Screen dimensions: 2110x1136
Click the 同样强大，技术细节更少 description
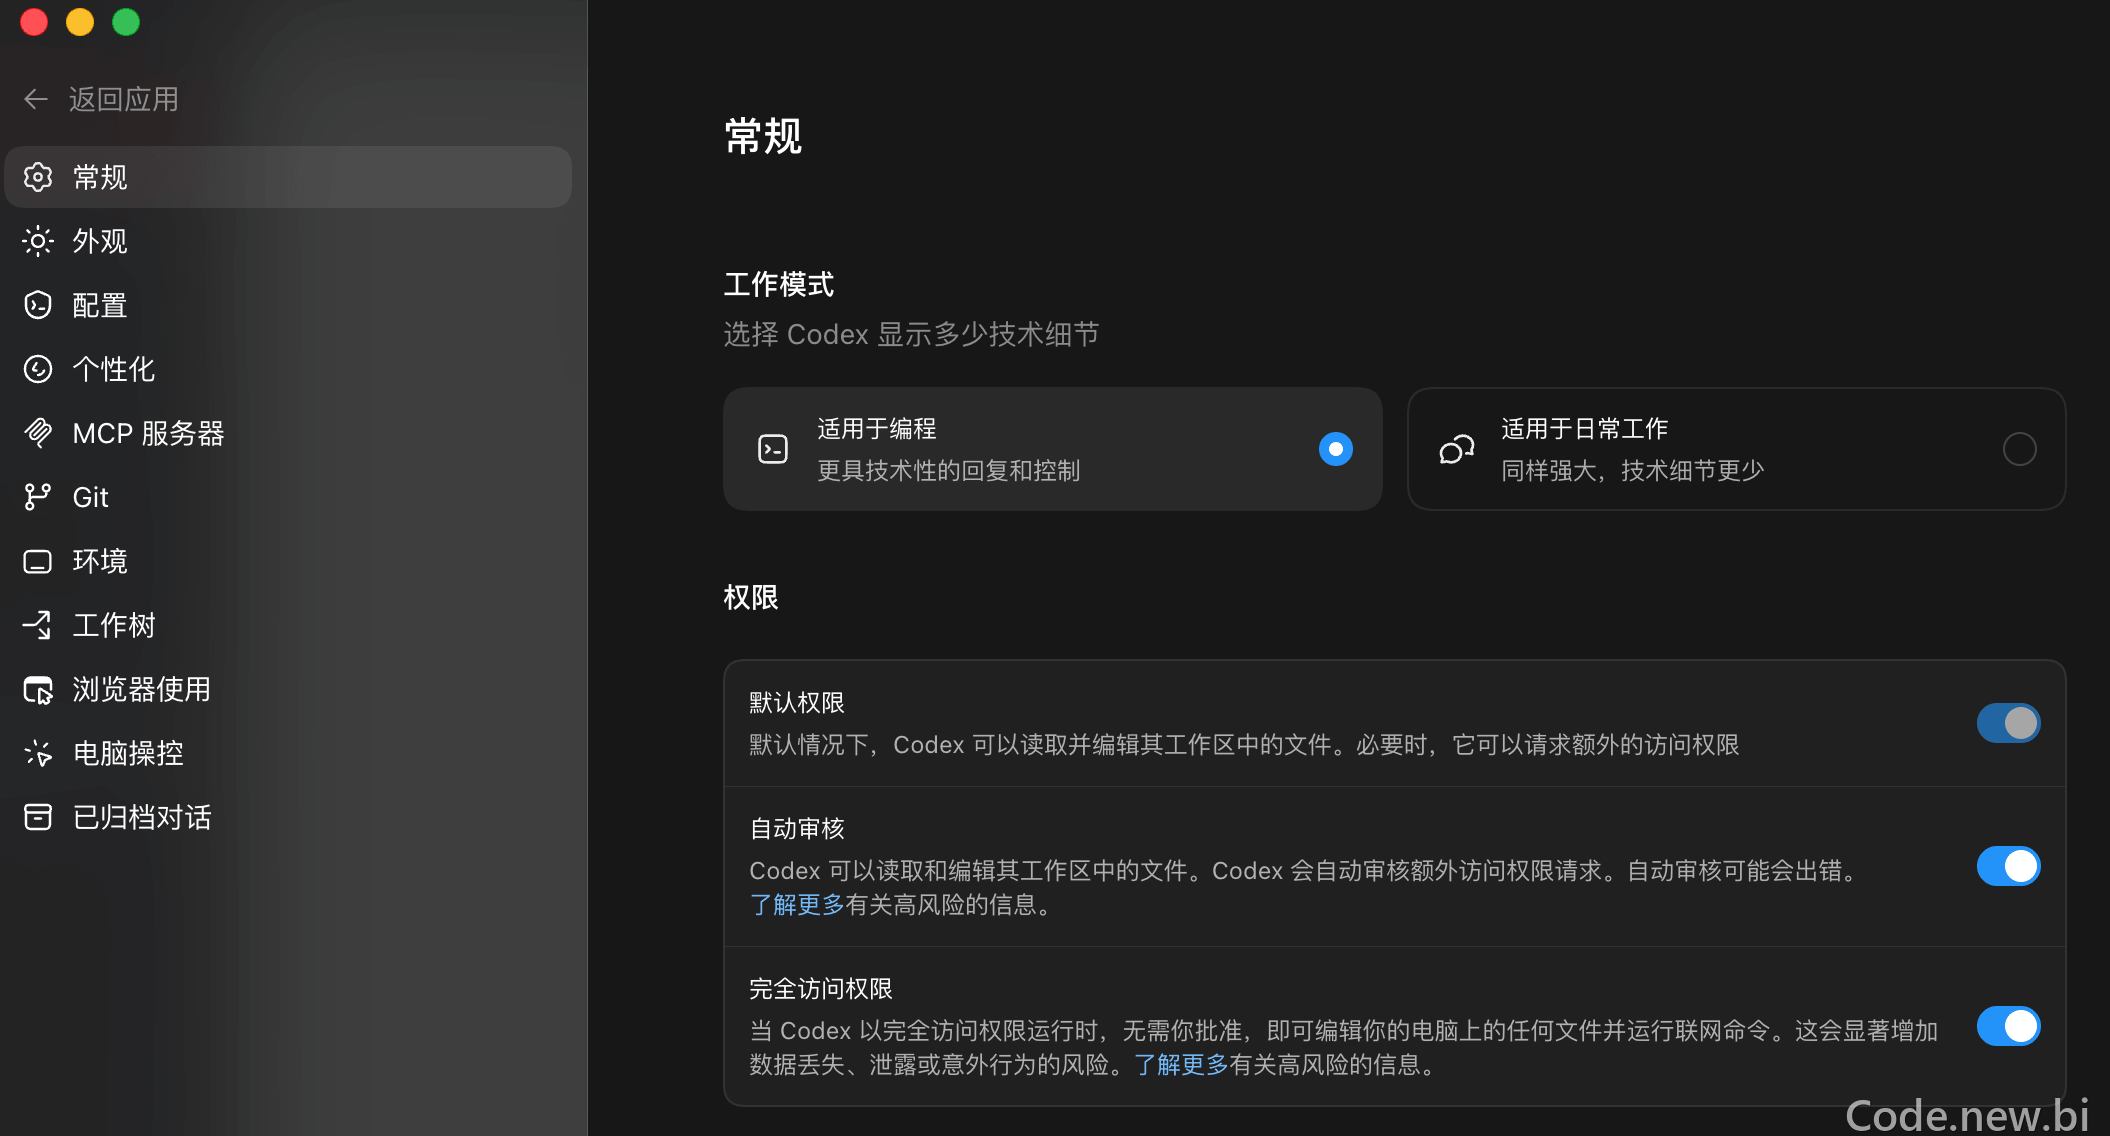click(1633, 471)
